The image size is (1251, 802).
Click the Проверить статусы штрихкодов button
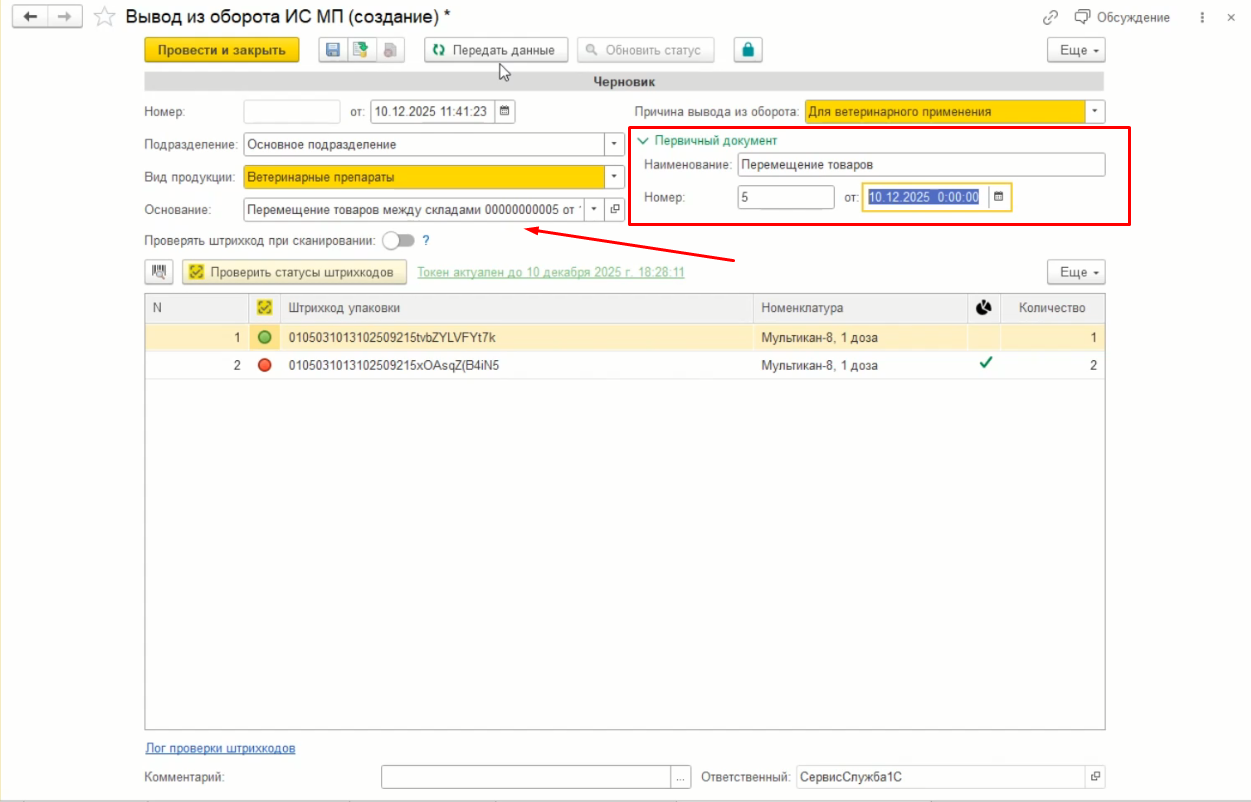tap(294, 272)
